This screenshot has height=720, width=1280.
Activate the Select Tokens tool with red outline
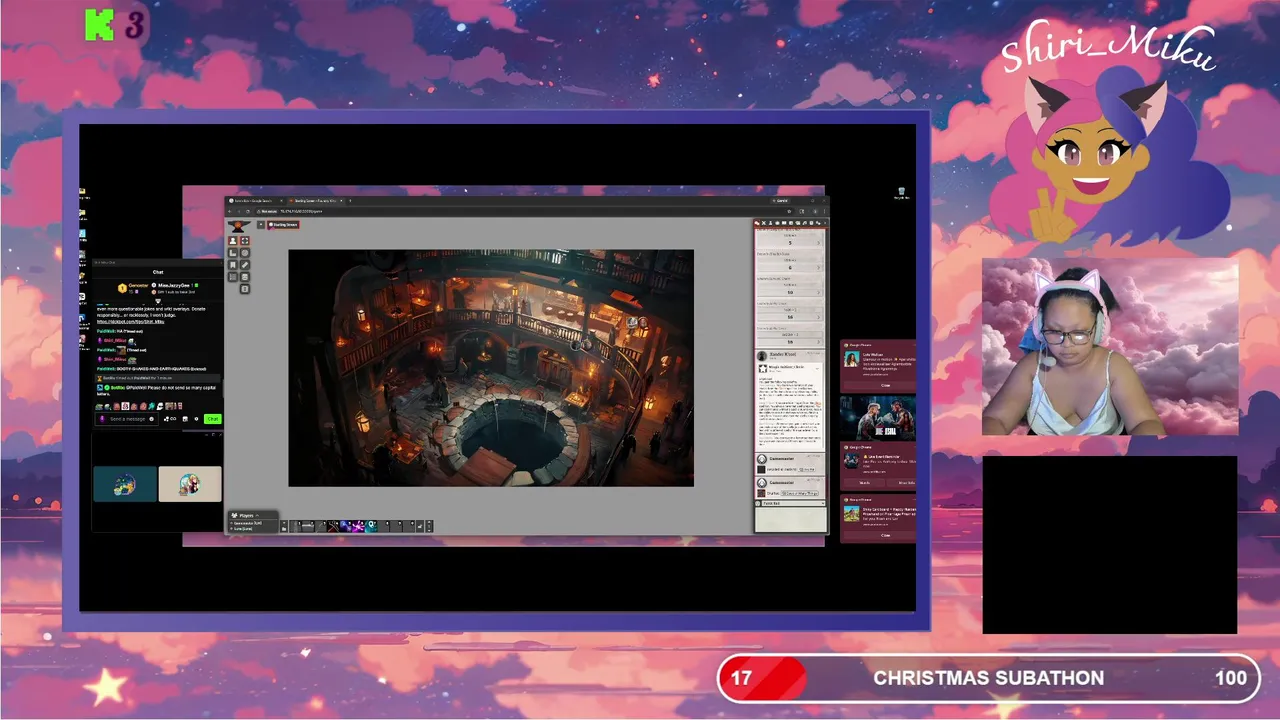[245, 241]
